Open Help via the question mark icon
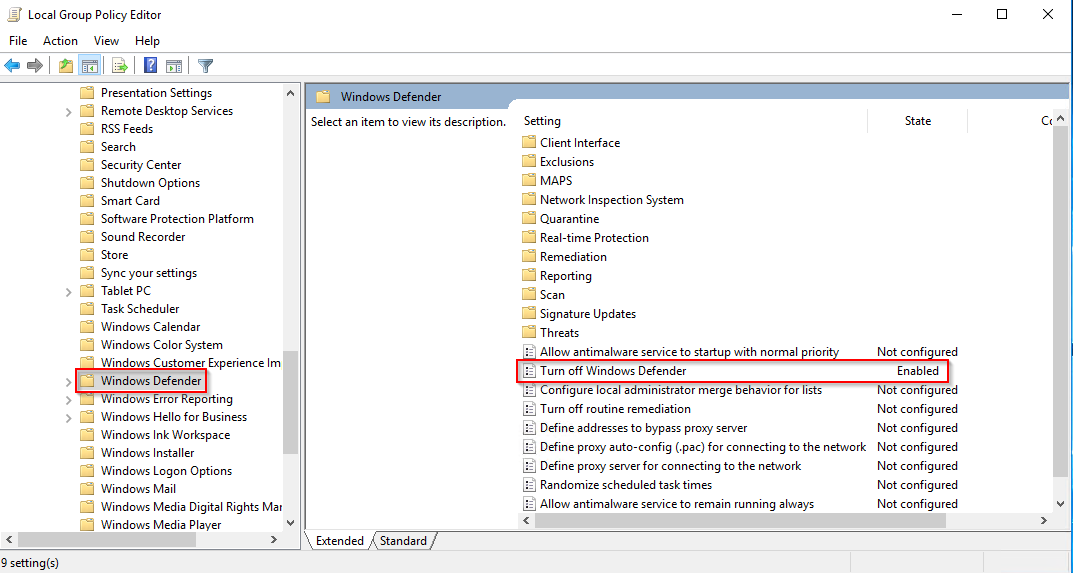 (x=151, y=66)
